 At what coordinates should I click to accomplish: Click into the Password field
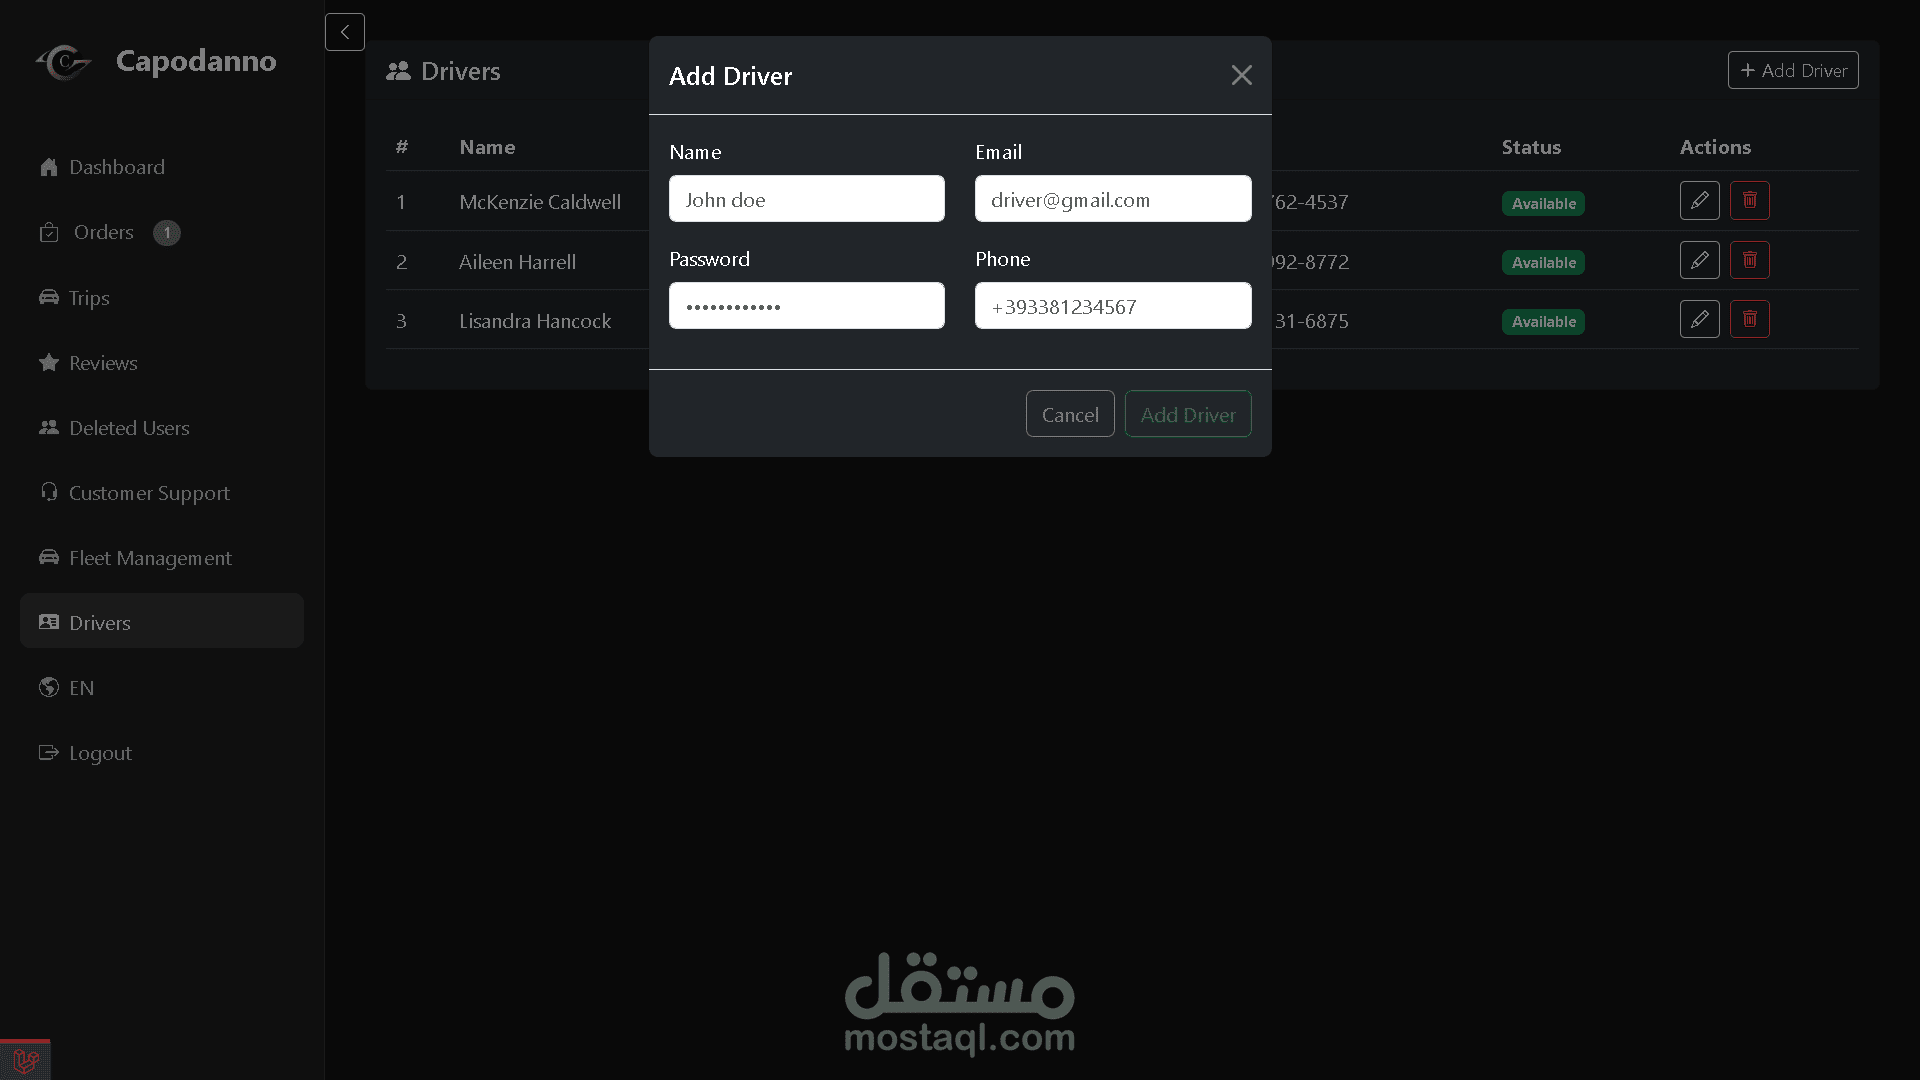tap(806, 306)
